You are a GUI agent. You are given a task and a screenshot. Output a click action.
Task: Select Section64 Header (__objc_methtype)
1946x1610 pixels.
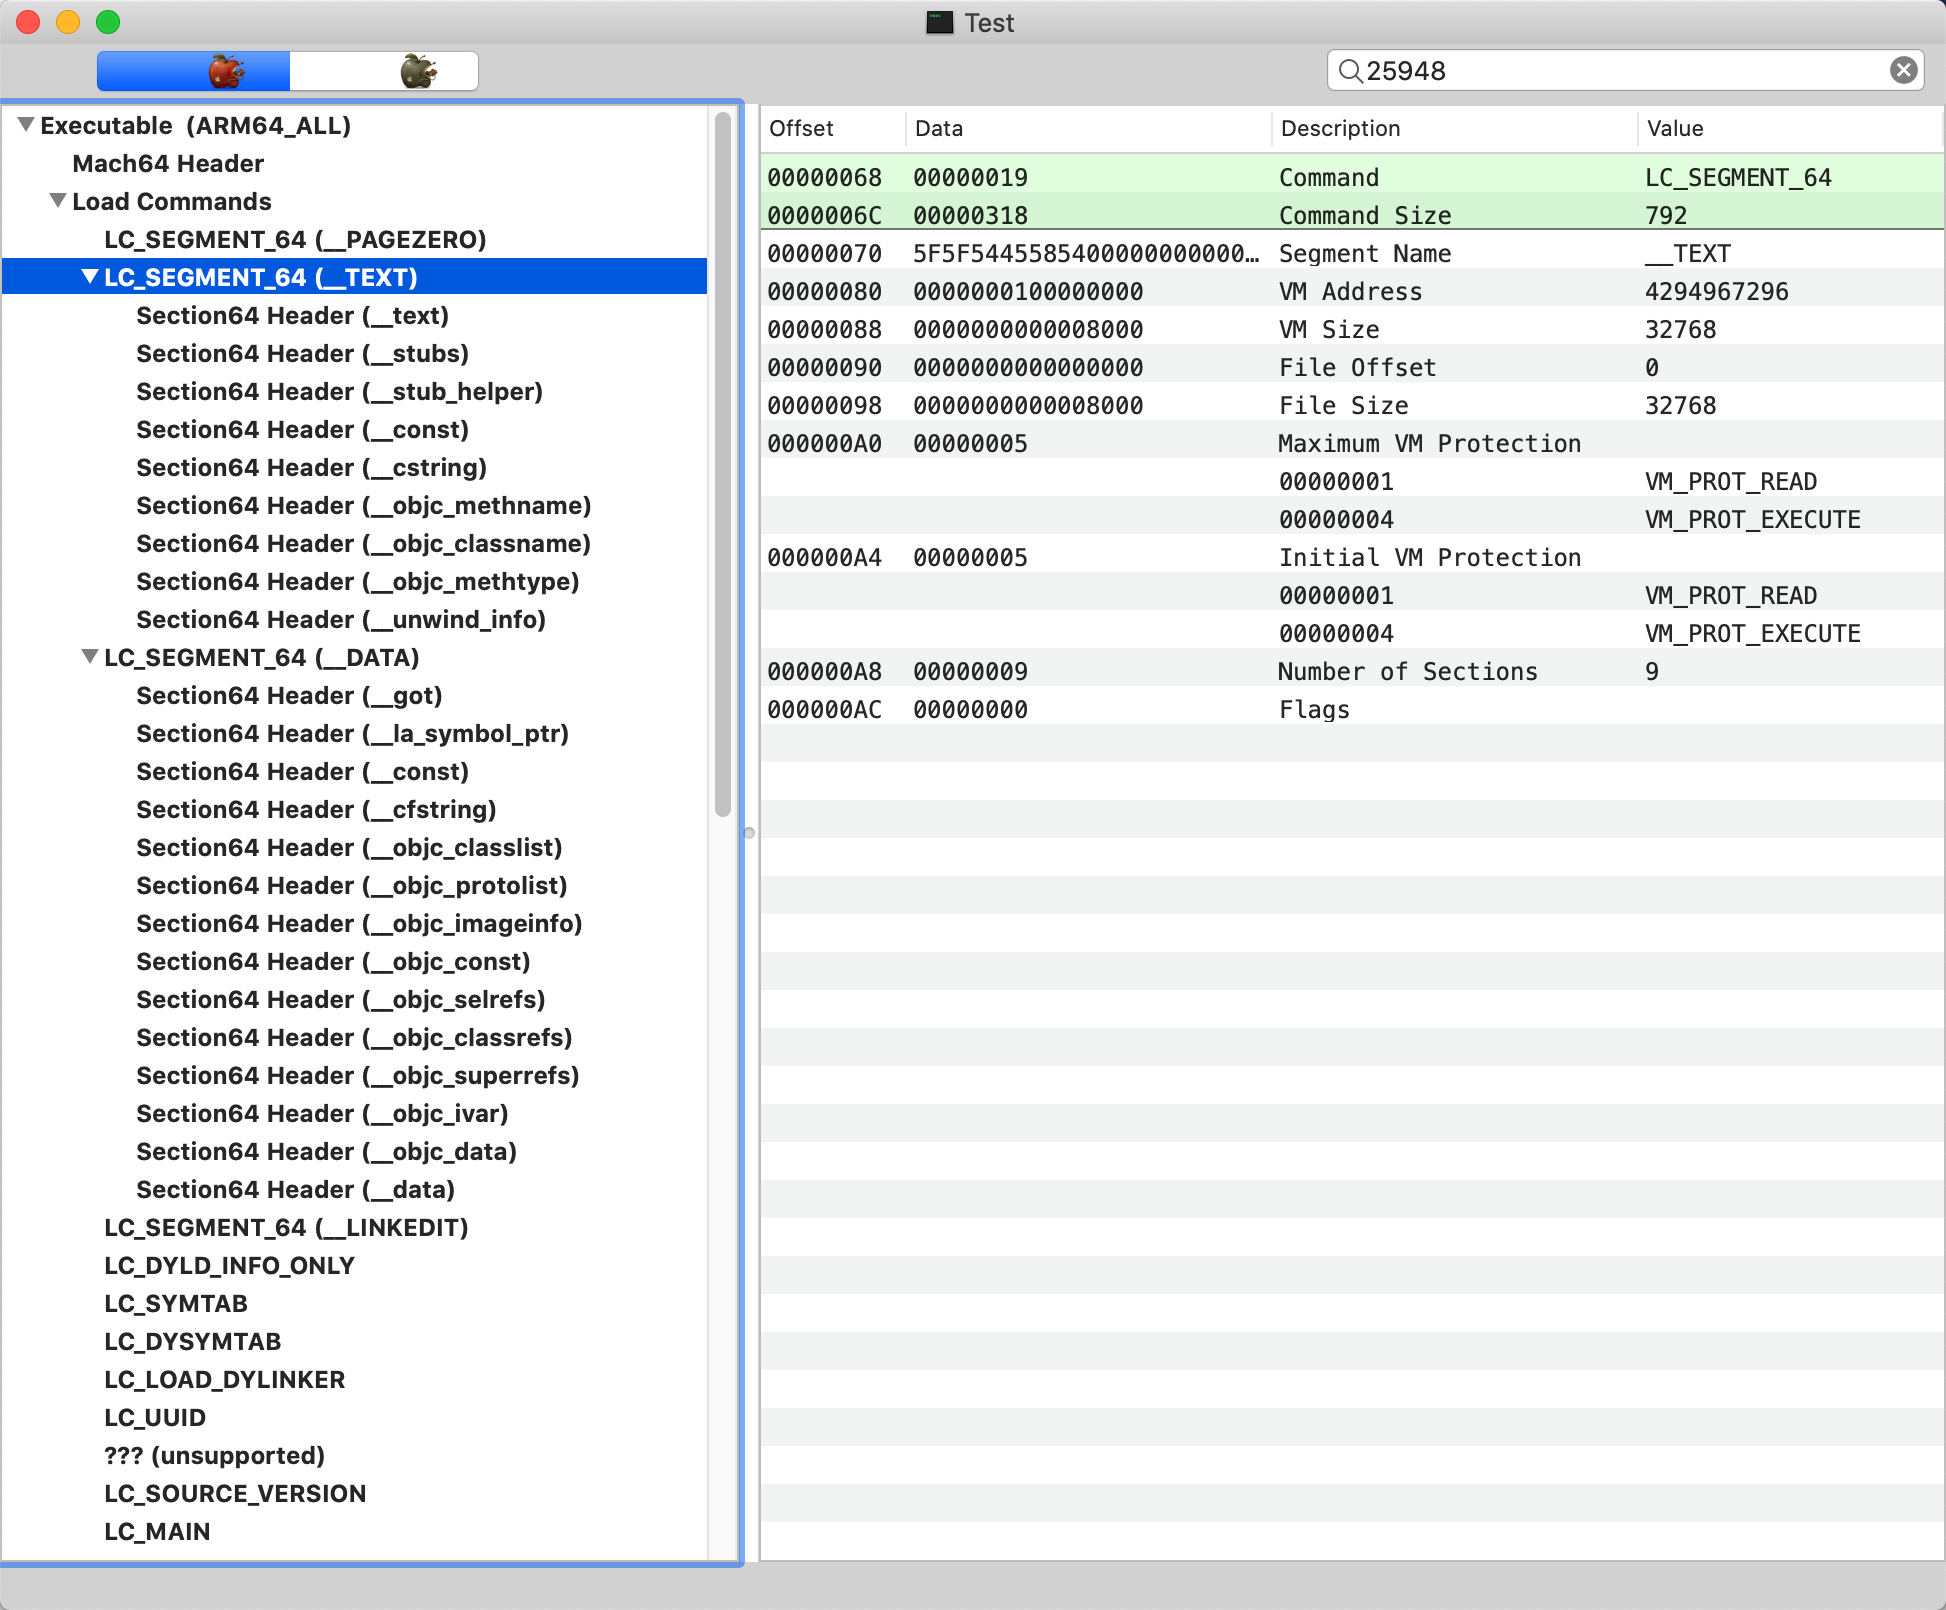[357, 581]
